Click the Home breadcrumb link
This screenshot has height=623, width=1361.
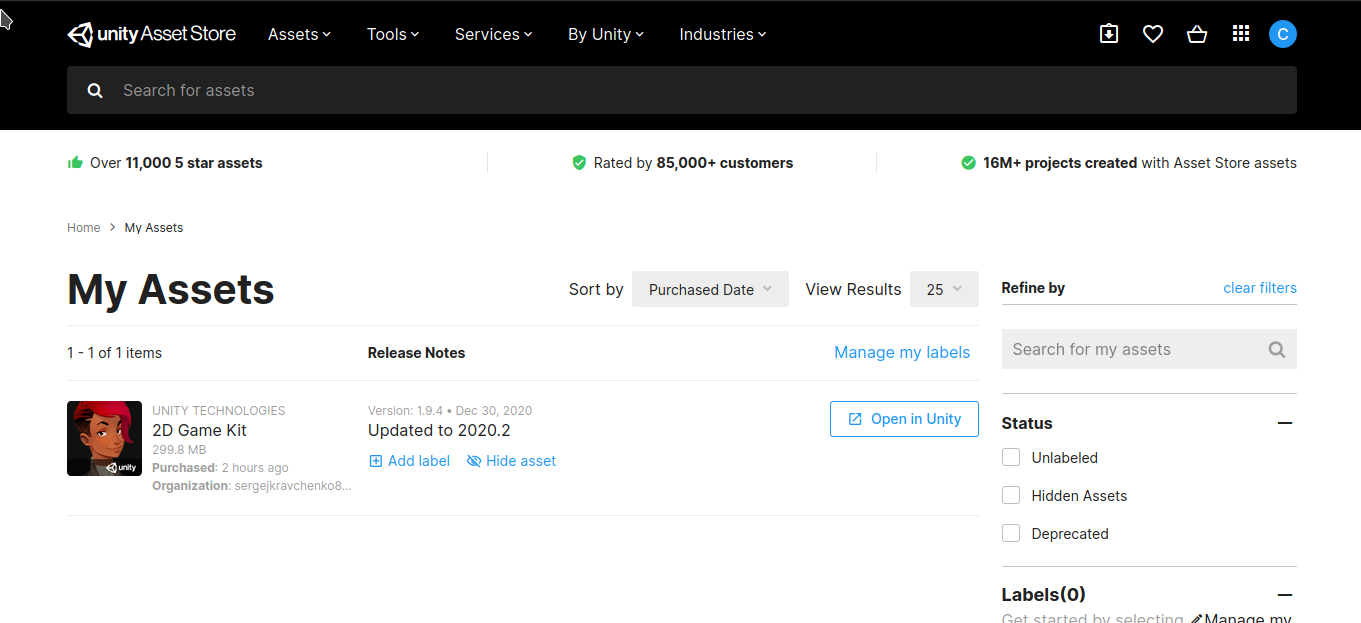[84, 228]
